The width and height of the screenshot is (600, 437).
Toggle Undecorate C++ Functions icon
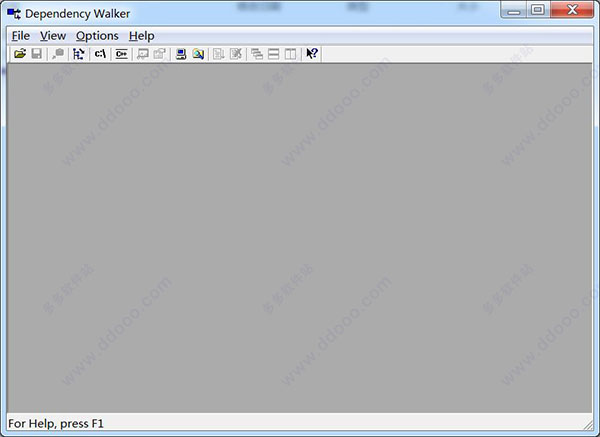coord(122,54)
